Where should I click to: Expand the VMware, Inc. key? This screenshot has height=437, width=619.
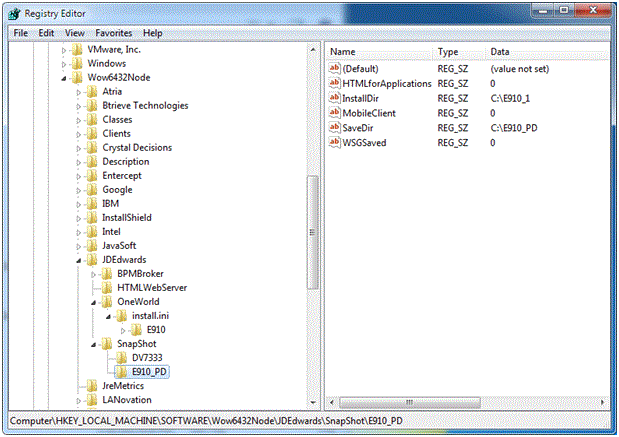point(64,50)
